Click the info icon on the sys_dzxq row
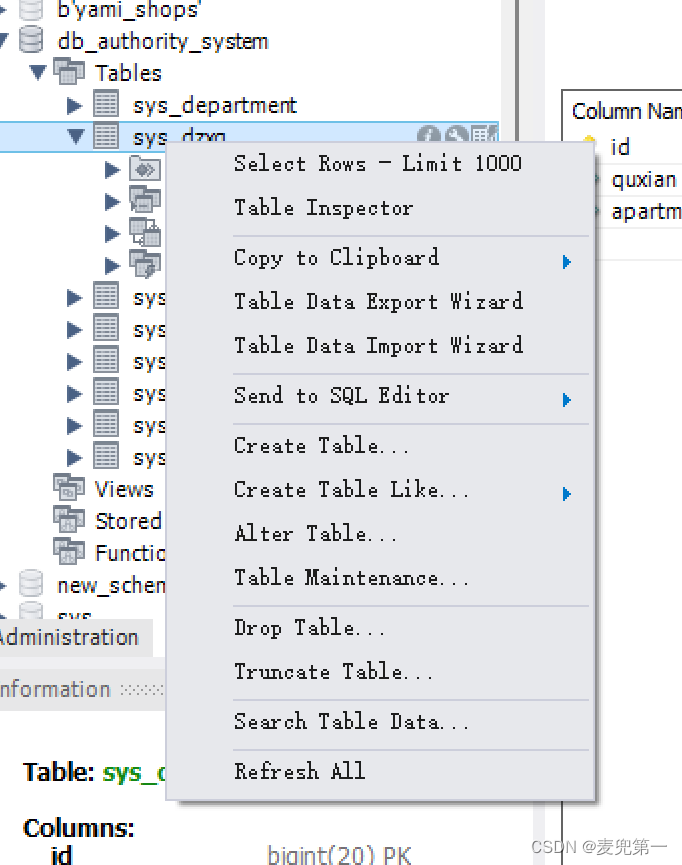This screenshot has width=682, height=865. click(428, 134)
